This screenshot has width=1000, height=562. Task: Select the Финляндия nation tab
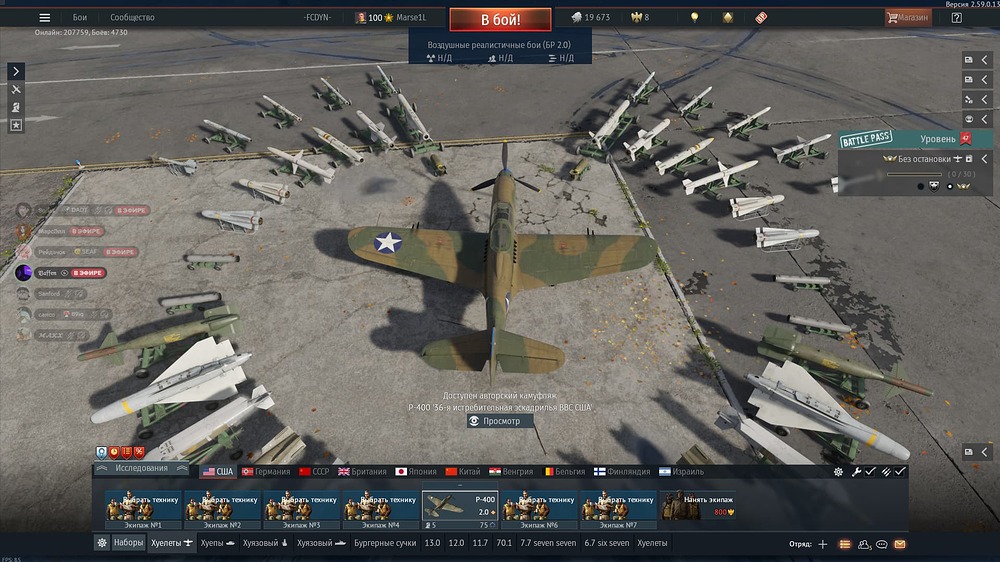tap(622, 472)
